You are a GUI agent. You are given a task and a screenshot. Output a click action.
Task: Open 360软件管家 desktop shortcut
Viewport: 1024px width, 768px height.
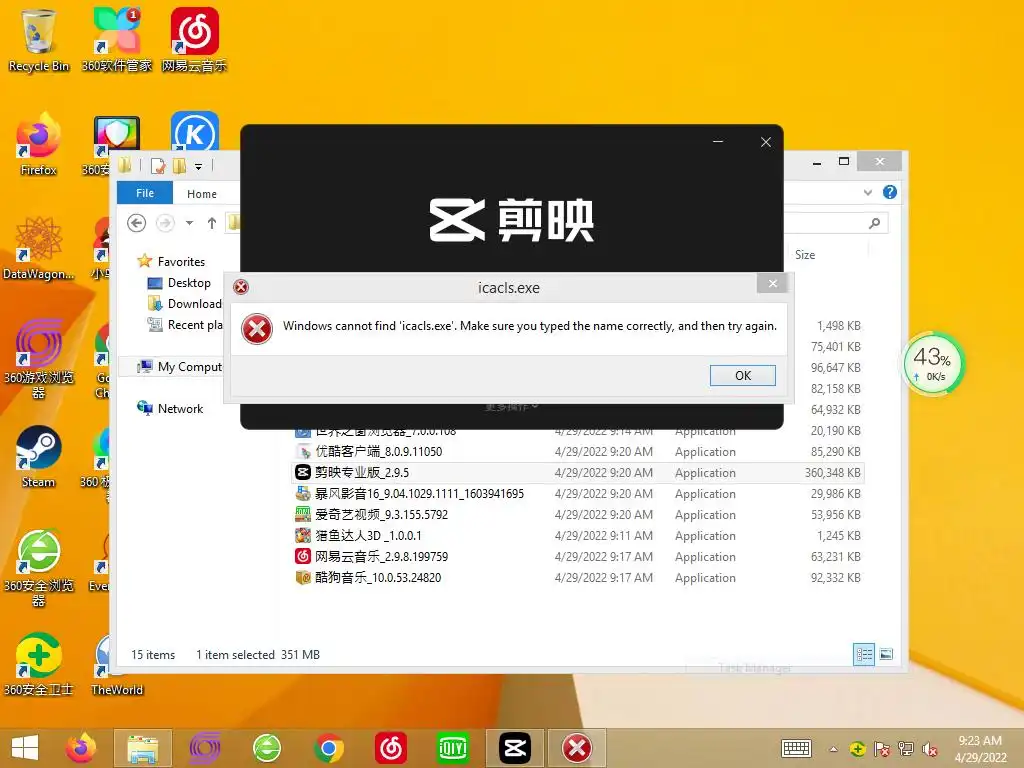tap(116, 40)
